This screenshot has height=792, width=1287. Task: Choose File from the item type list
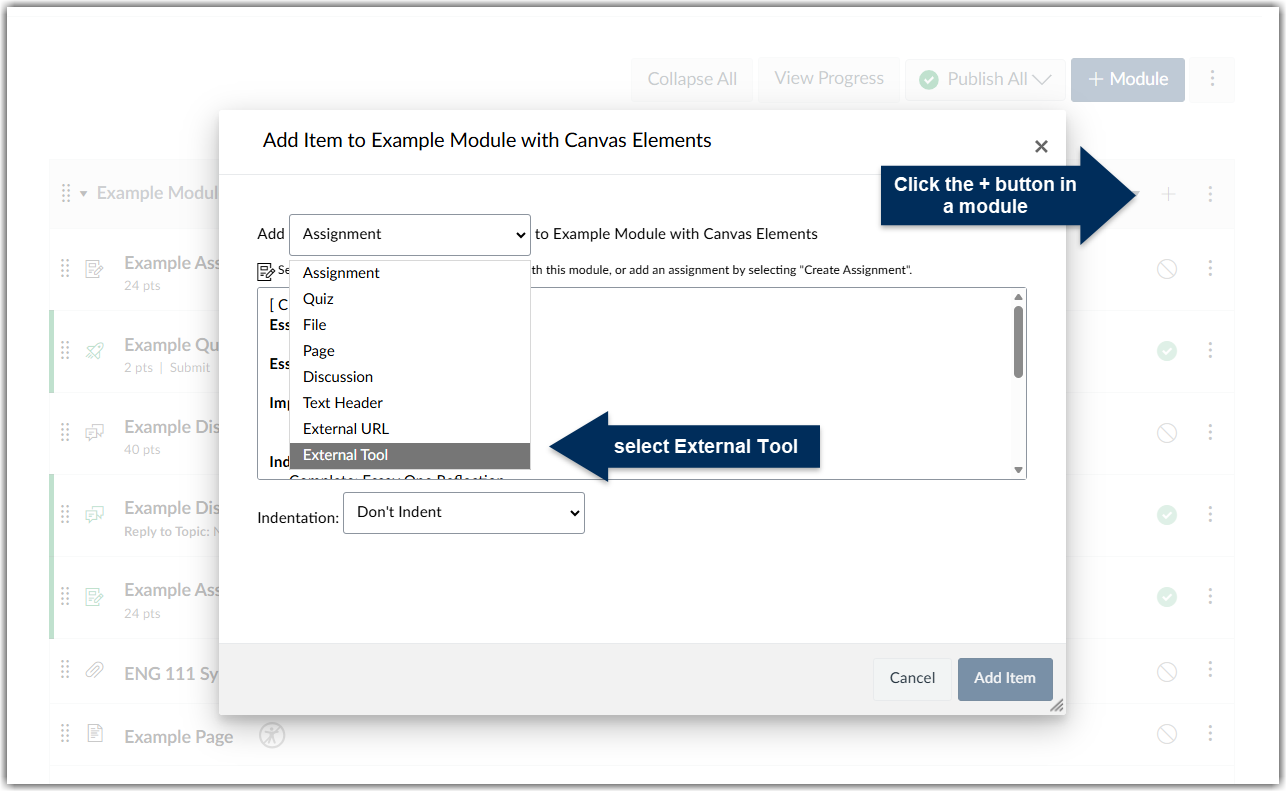coord(410,325)
